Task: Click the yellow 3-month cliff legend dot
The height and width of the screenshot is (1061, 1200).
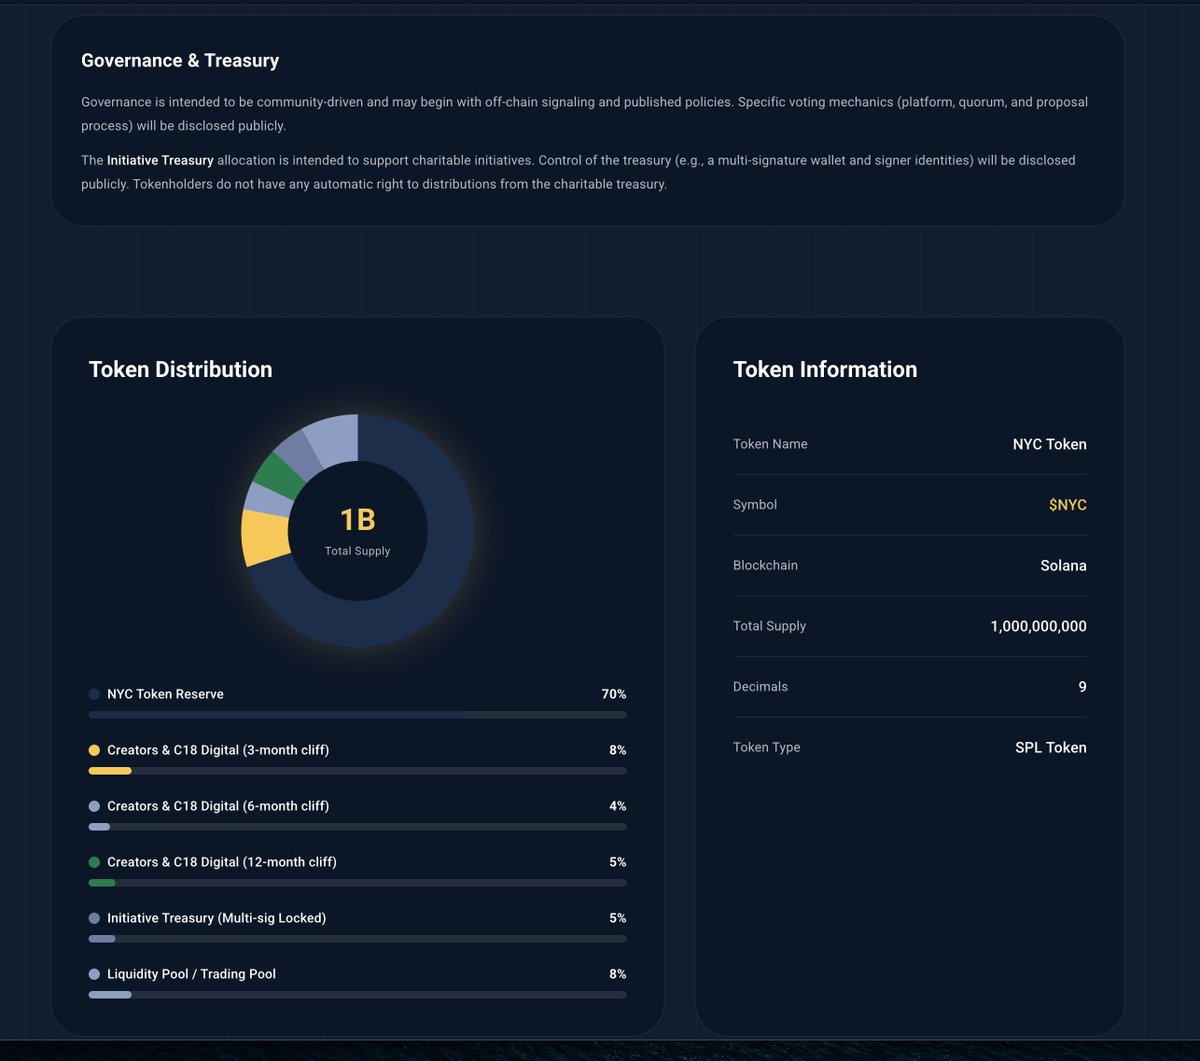Action: [x=94, y=750]
